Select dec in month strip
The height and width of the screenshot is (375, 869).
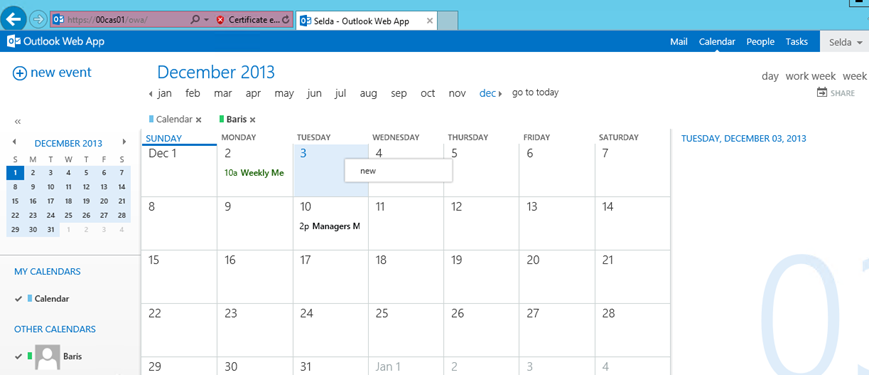tap(487, 94)
